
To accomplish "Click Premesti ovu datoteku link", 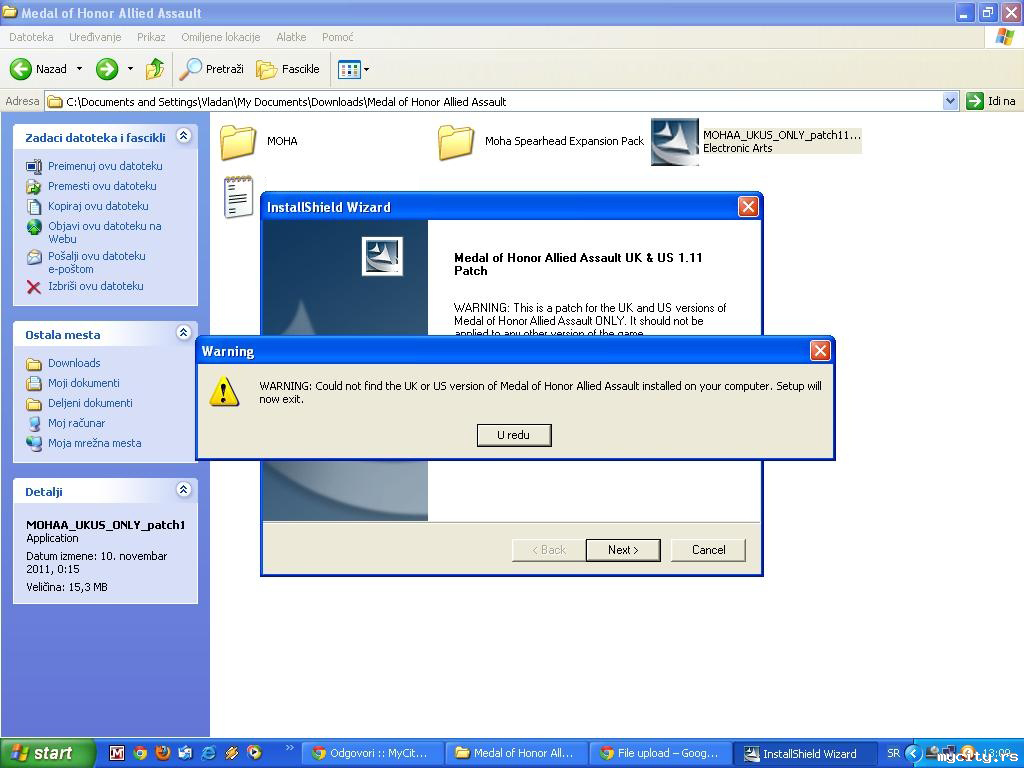I will pyautogui.click(x=102, y=186).
